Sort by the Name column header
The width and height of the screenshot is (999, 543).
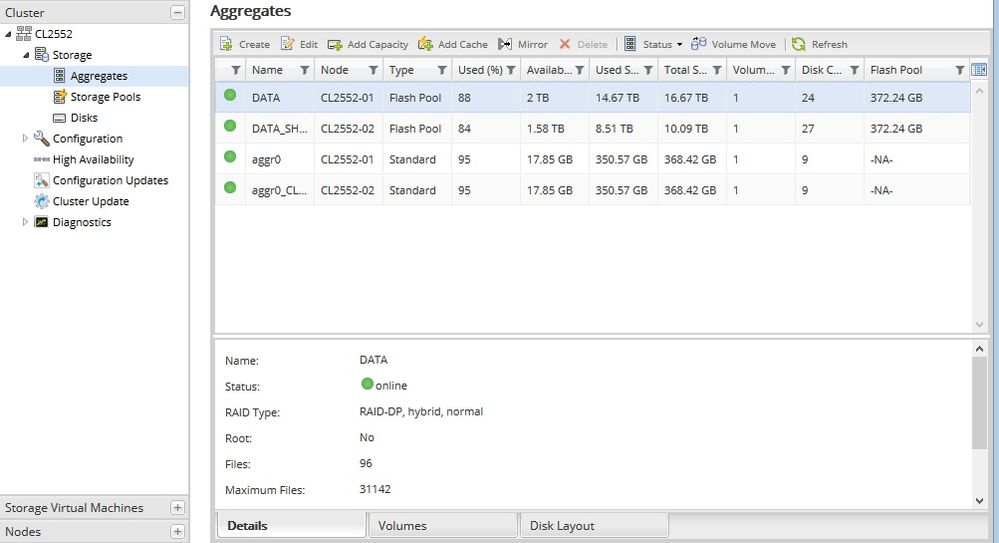(x=267, y=70)
